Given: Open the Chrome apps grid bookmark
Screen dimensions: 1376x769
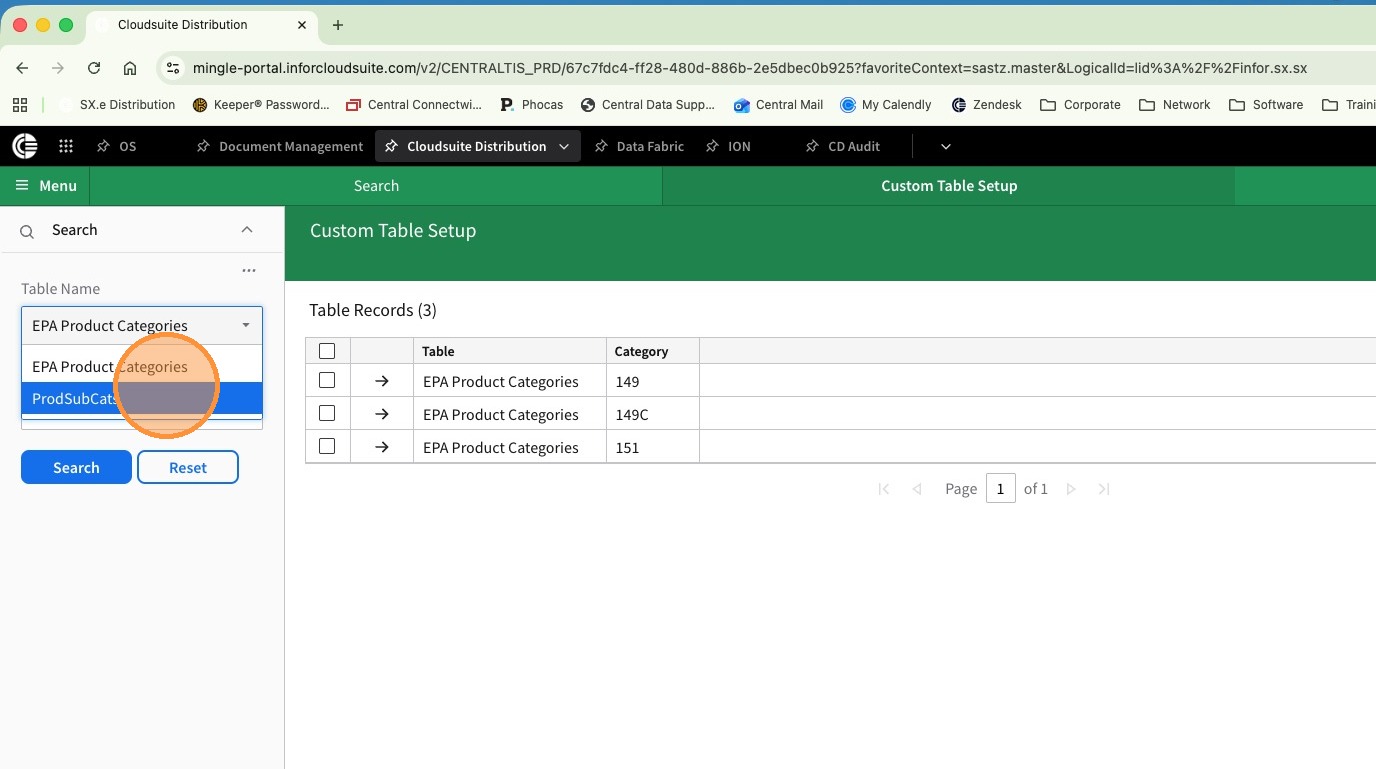Looking at the screenshot, I should point(21,104).
